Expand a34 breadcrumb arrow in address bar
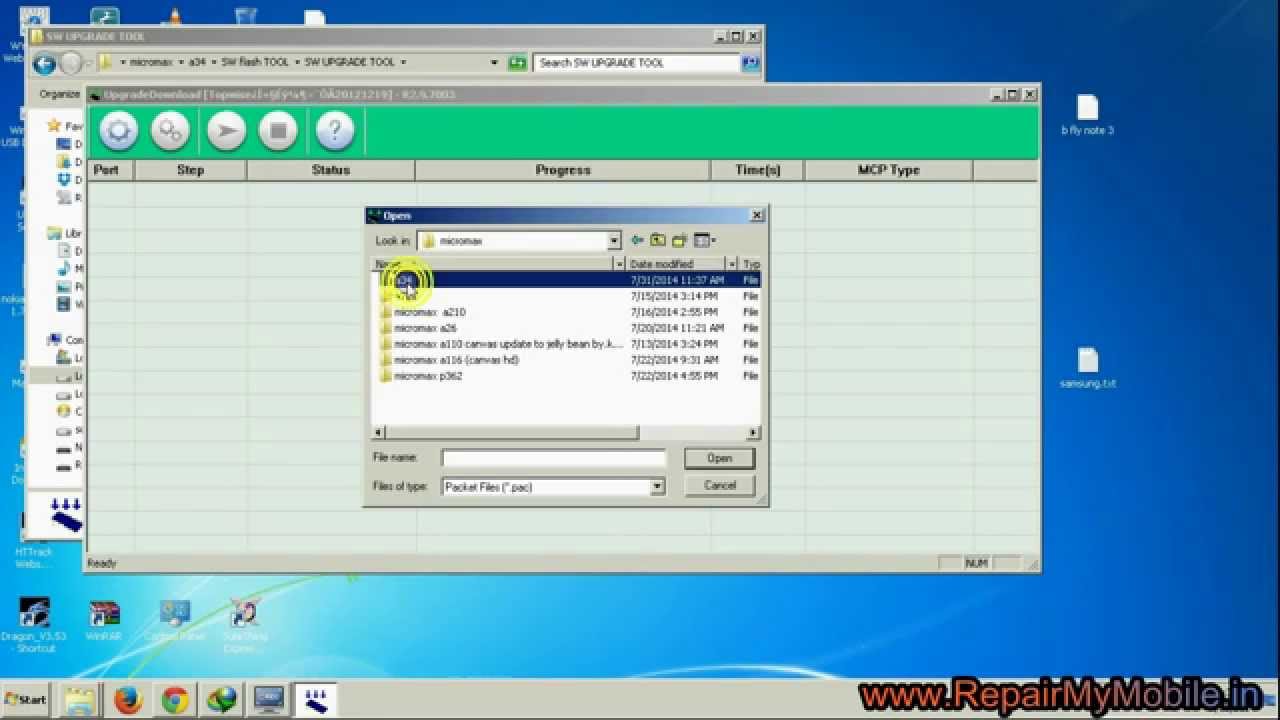 (211, 62)
